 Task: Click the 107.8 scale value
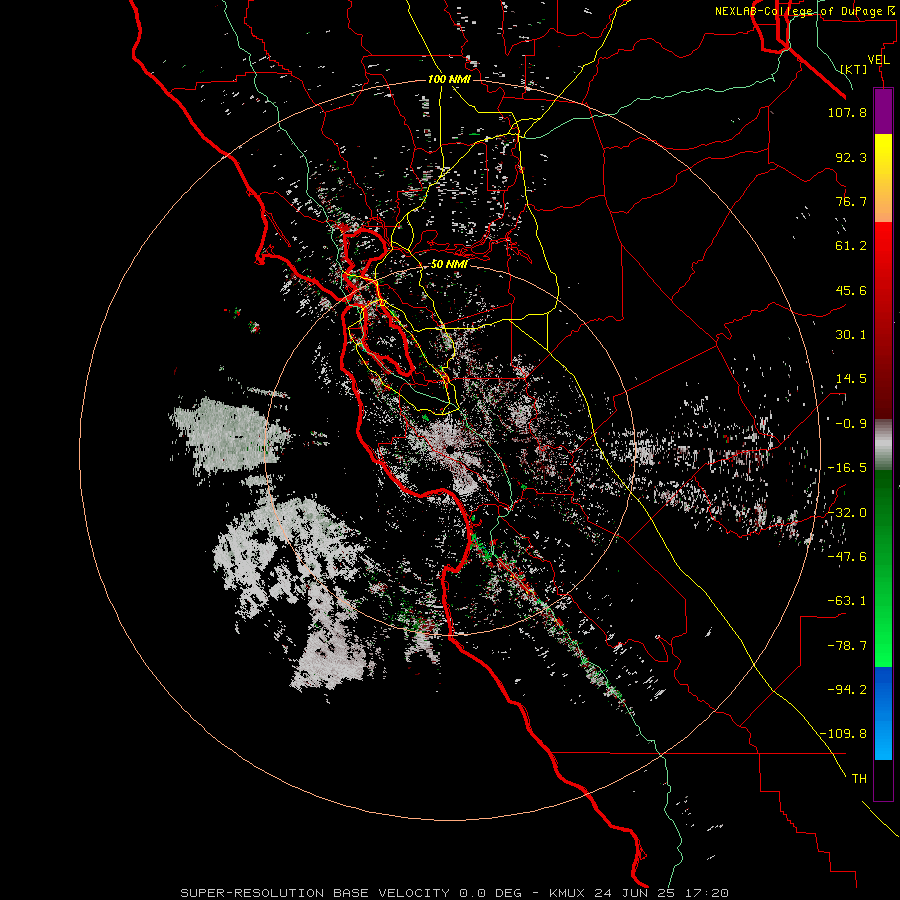847,112
